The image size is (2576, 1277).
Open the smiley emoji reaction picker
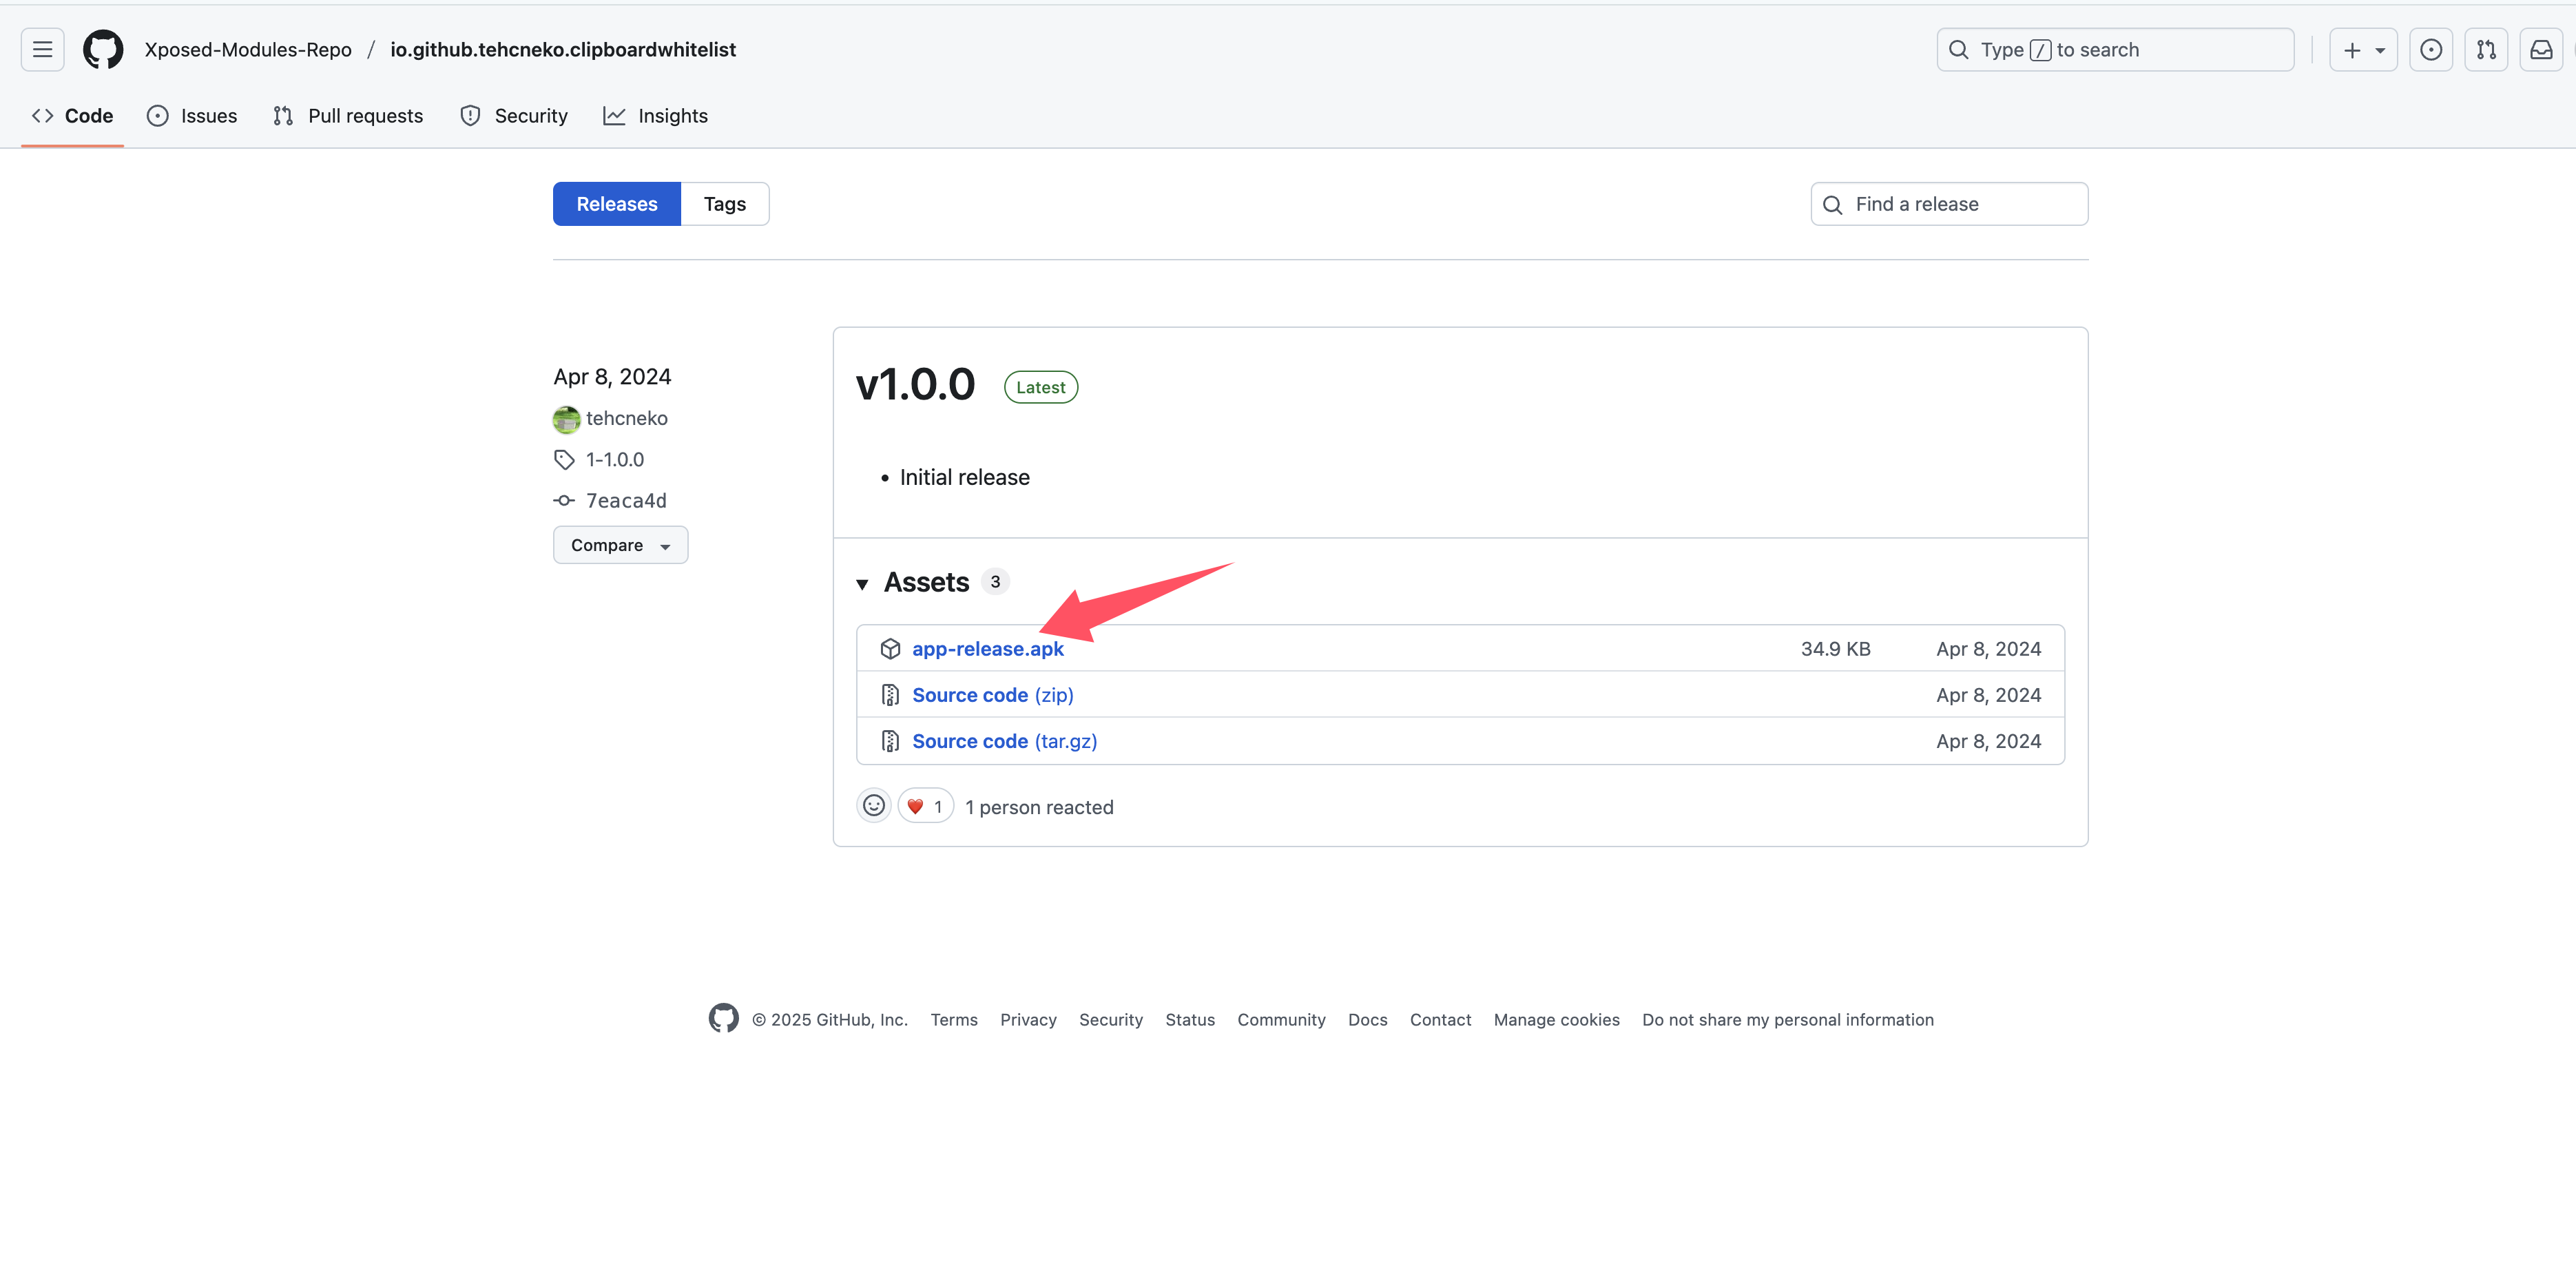tap(873, 805)
